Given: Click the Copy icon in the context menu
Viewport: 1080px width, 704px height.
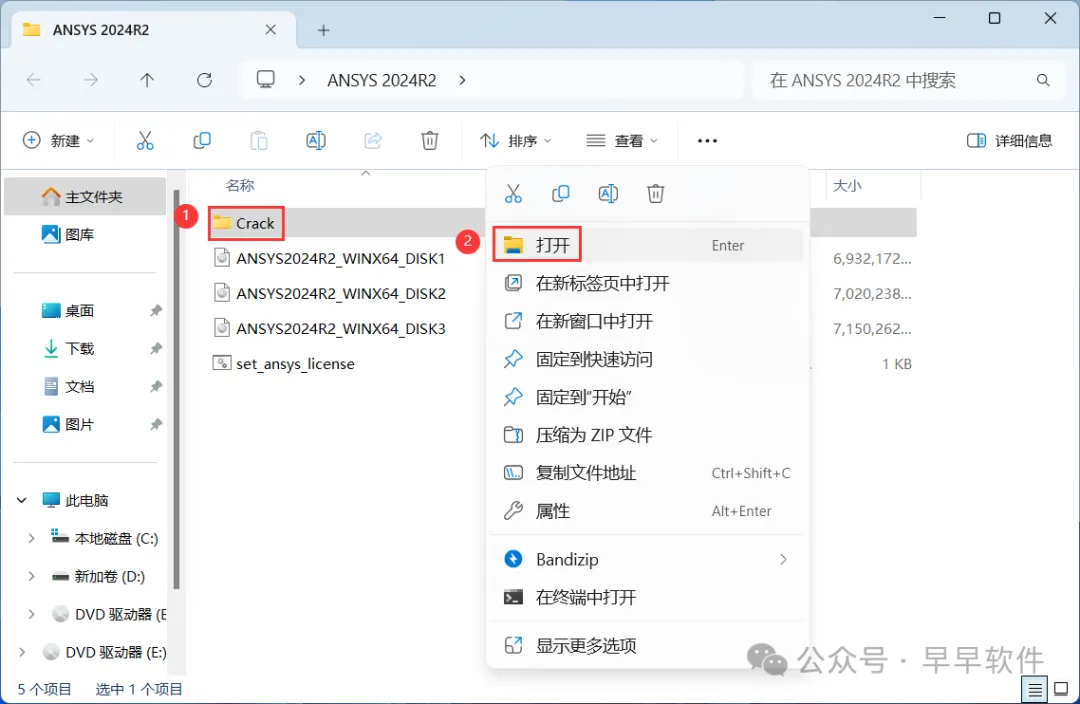Looking at the screenshot, I should point(561,194).
